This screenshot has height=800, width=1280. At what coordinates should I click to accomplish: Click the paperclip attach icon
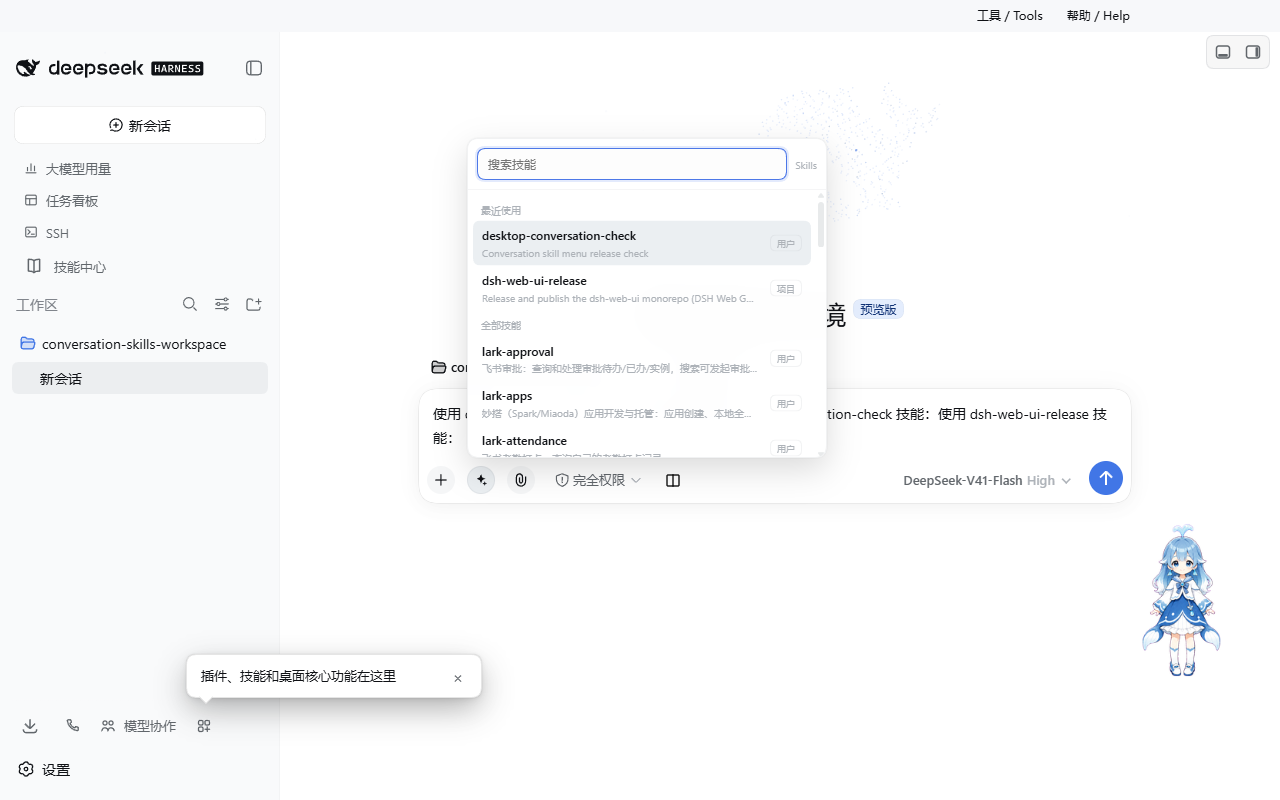click(521, 480)
